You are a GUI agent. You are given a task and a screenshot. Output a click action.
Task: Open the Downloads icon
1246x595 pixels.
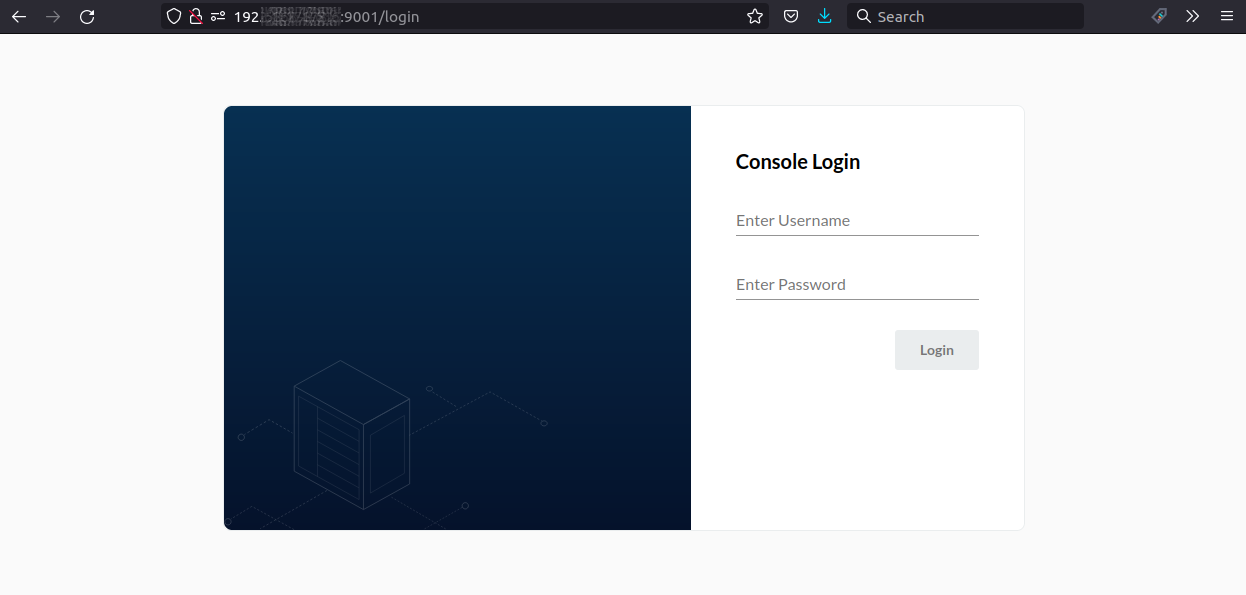824,16
